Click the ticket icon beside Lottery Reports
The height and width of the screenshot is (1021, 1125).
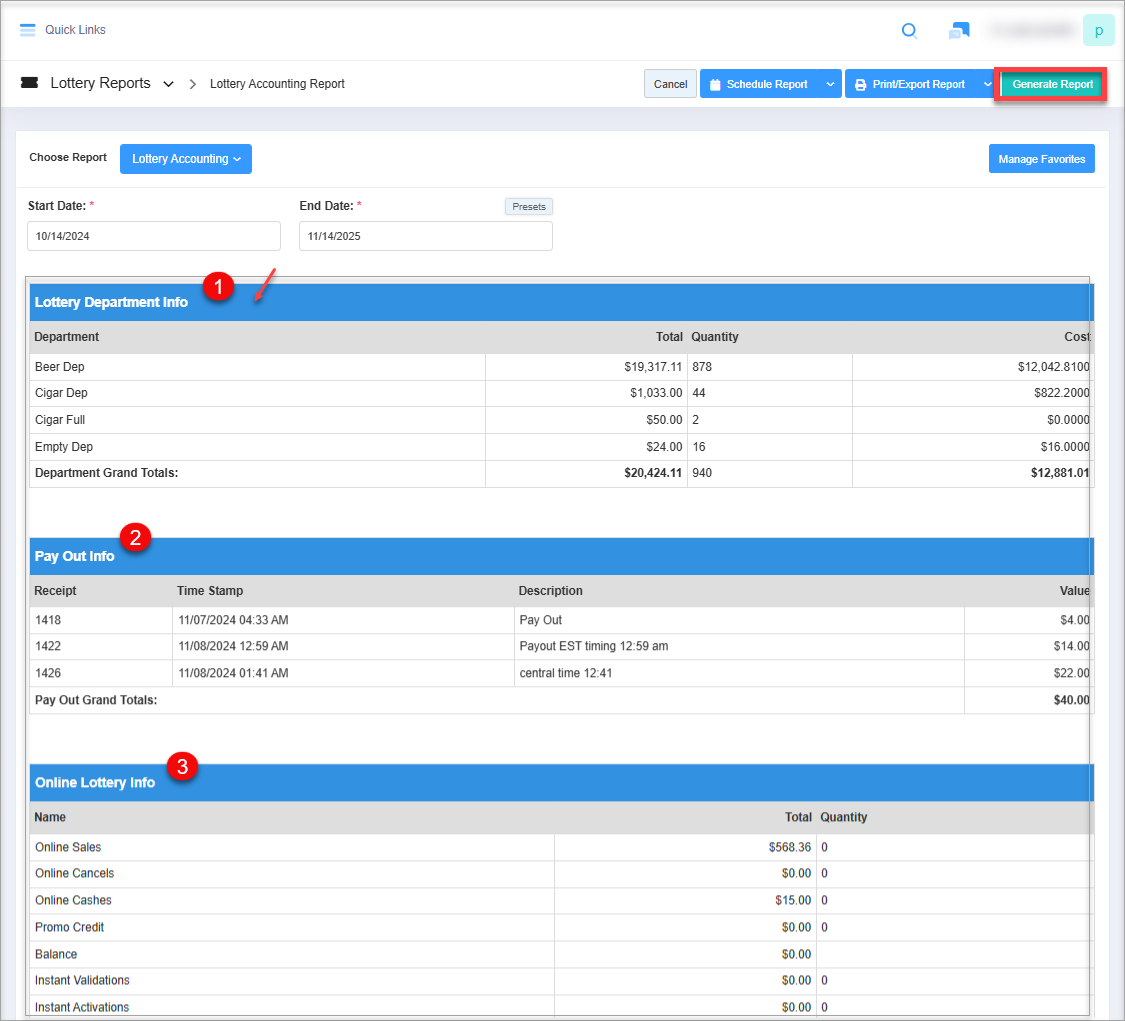click(29, 84)
